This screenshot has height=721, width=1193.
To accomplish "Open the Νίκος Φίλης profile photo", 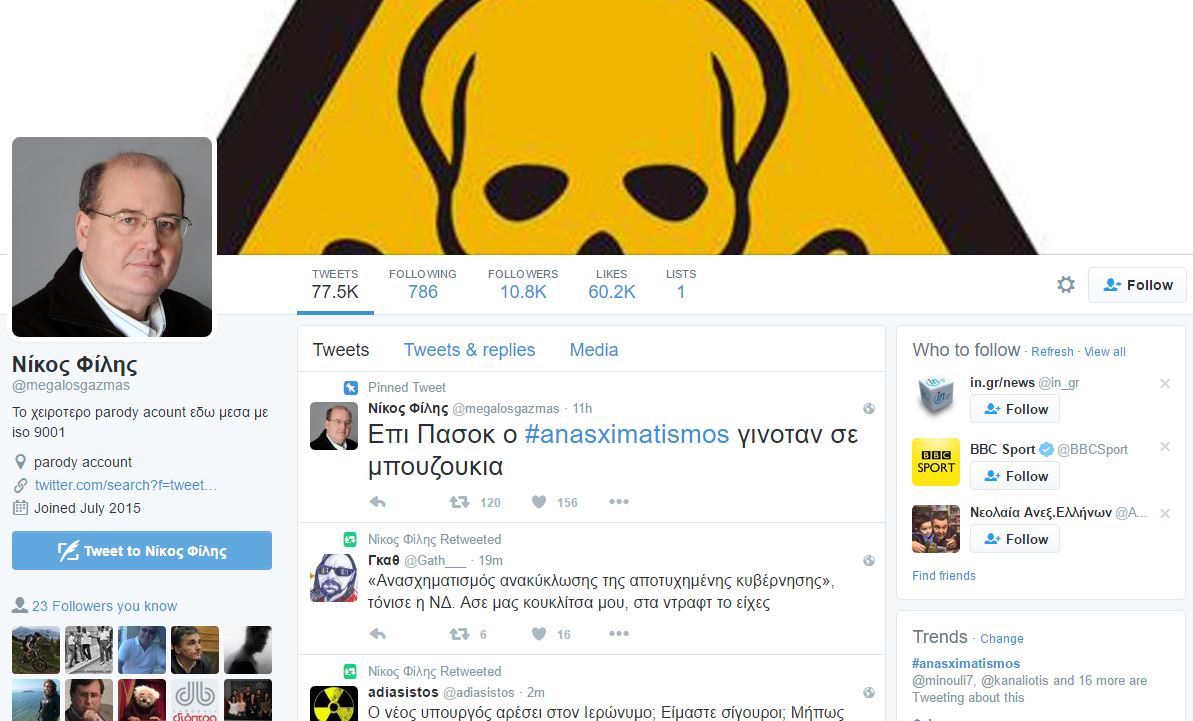I will [x=112, y=237].
